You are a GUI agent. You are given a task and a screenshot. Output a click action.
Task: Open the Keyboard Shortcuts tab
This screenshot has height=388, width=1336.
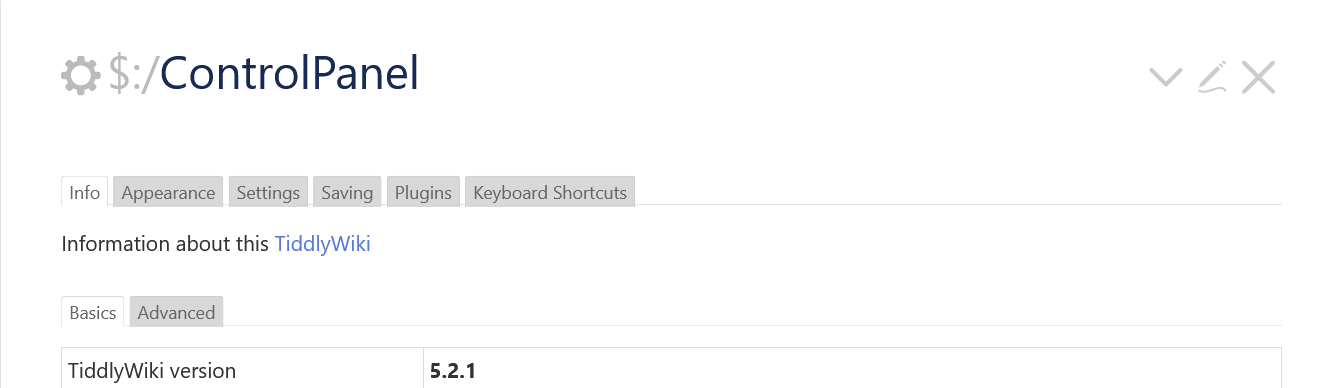coord(550,192)
